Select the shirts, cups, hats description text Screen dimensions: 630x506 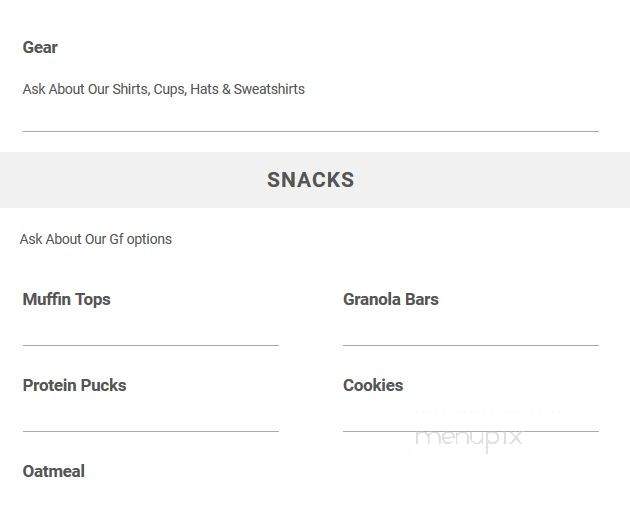[x=164, y=89]
